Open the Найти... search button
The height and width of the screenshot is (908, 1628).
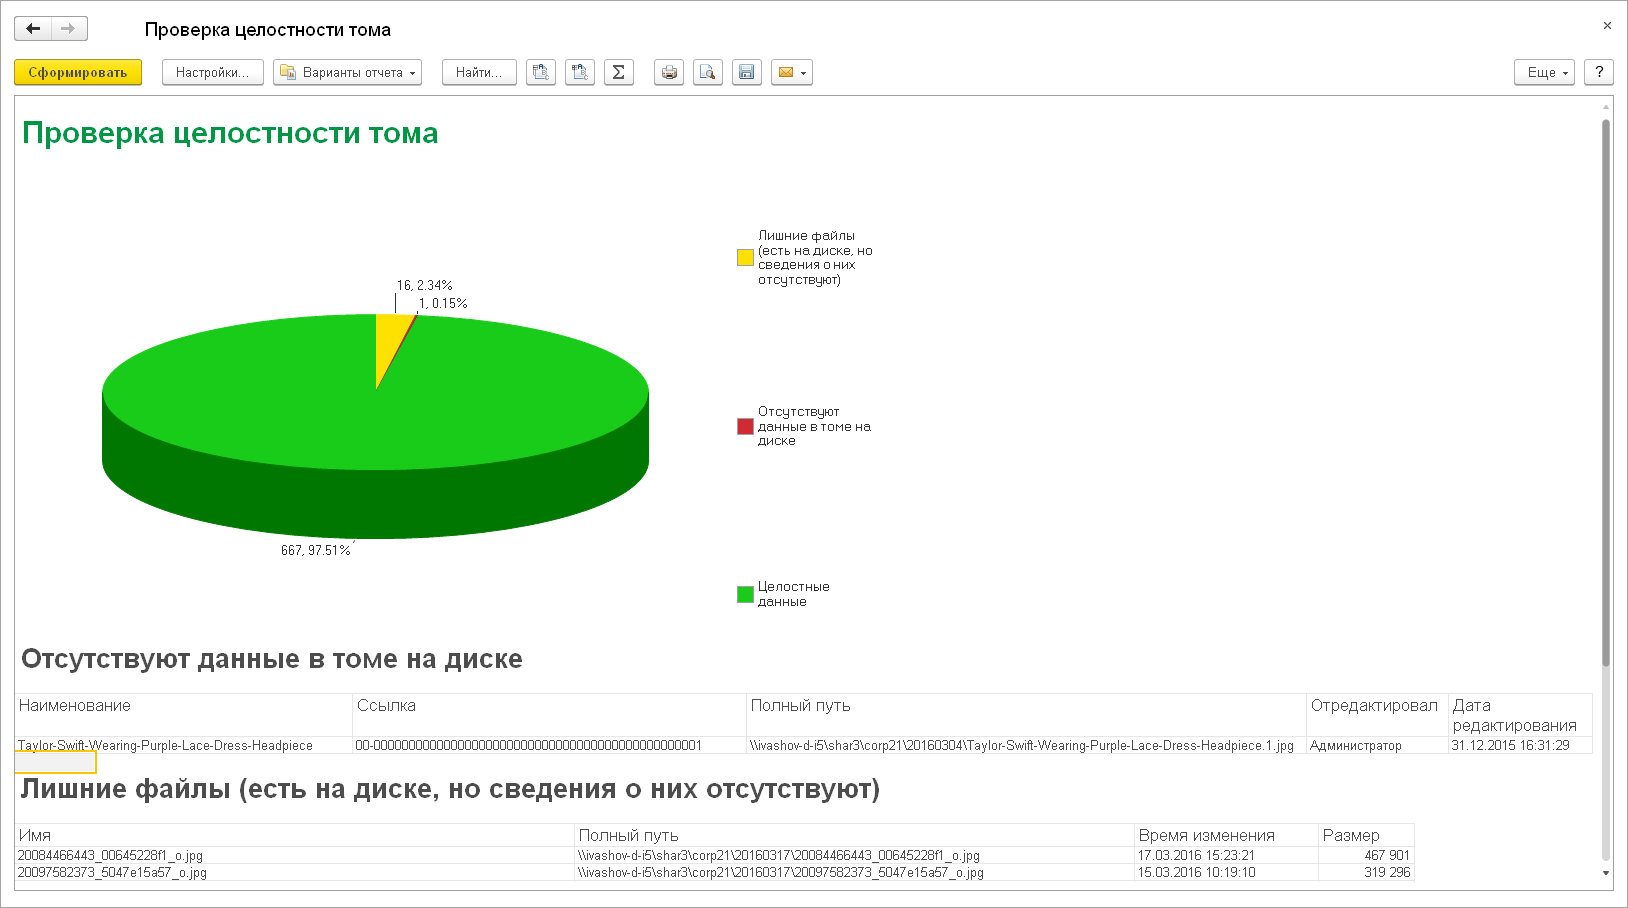pyautogui.click(x=479, y=72)
